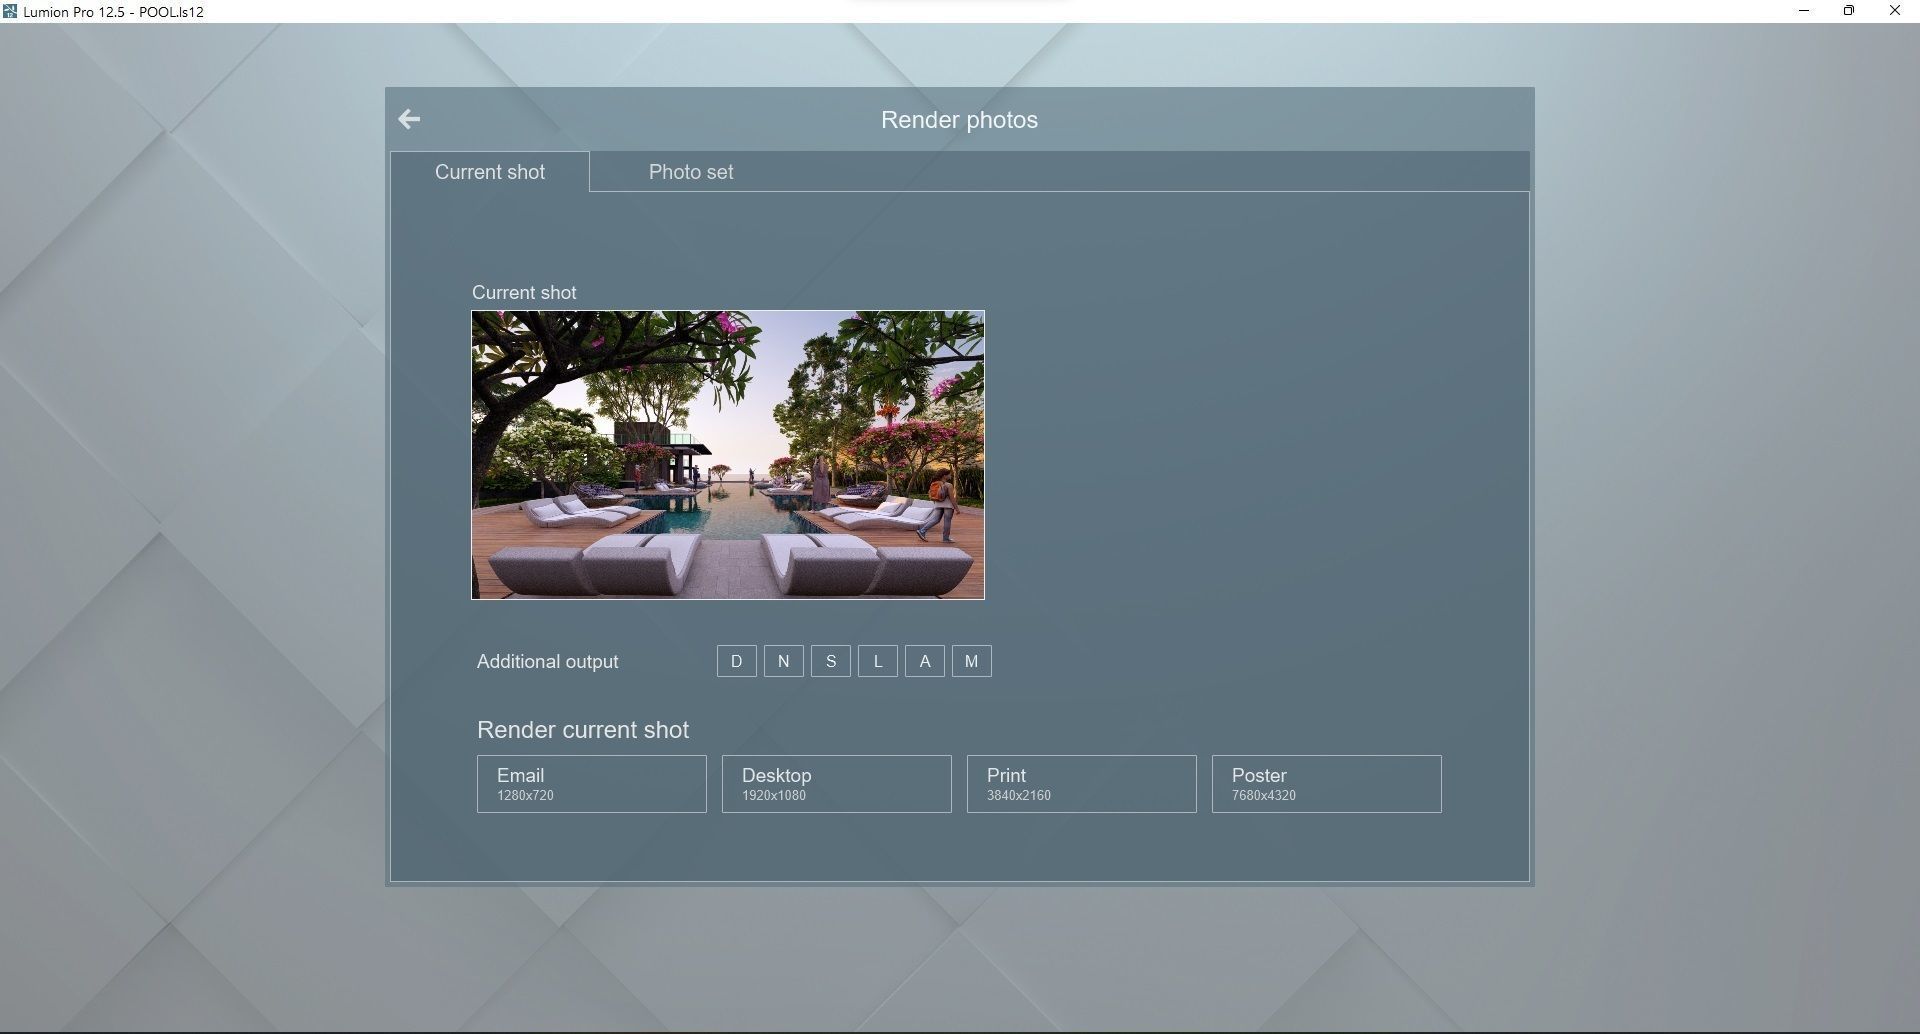
Task: Click the 'Render current shot' heading
Action: coord(583,730)
